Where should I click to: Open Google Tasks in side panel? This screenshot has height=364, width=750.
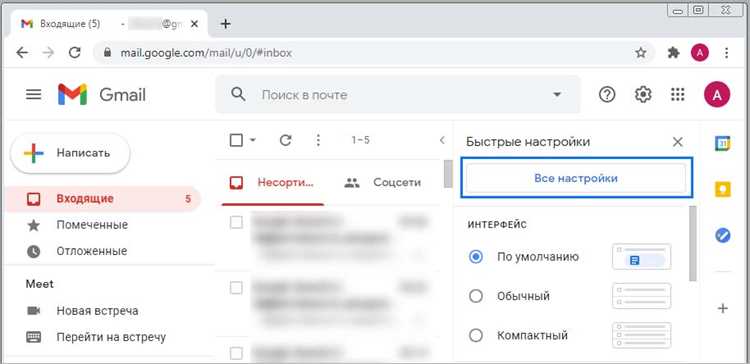pyautogui.click(x=722, y=235)
